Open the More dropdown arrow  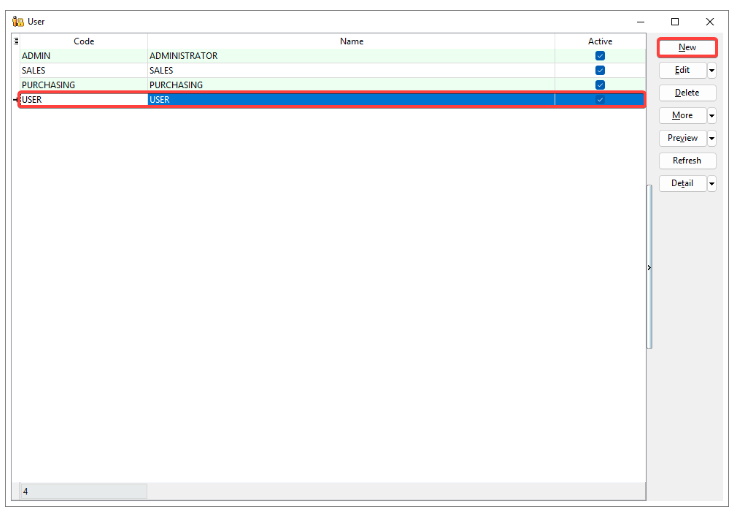point(712,116)
